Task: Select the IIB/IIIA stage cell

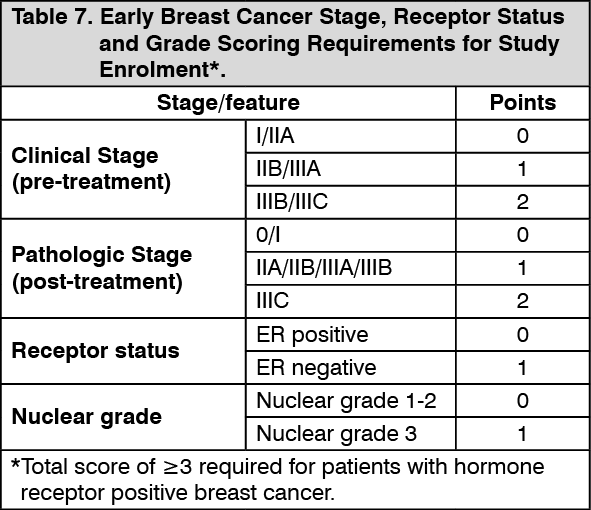Action: tap(351, 169)
